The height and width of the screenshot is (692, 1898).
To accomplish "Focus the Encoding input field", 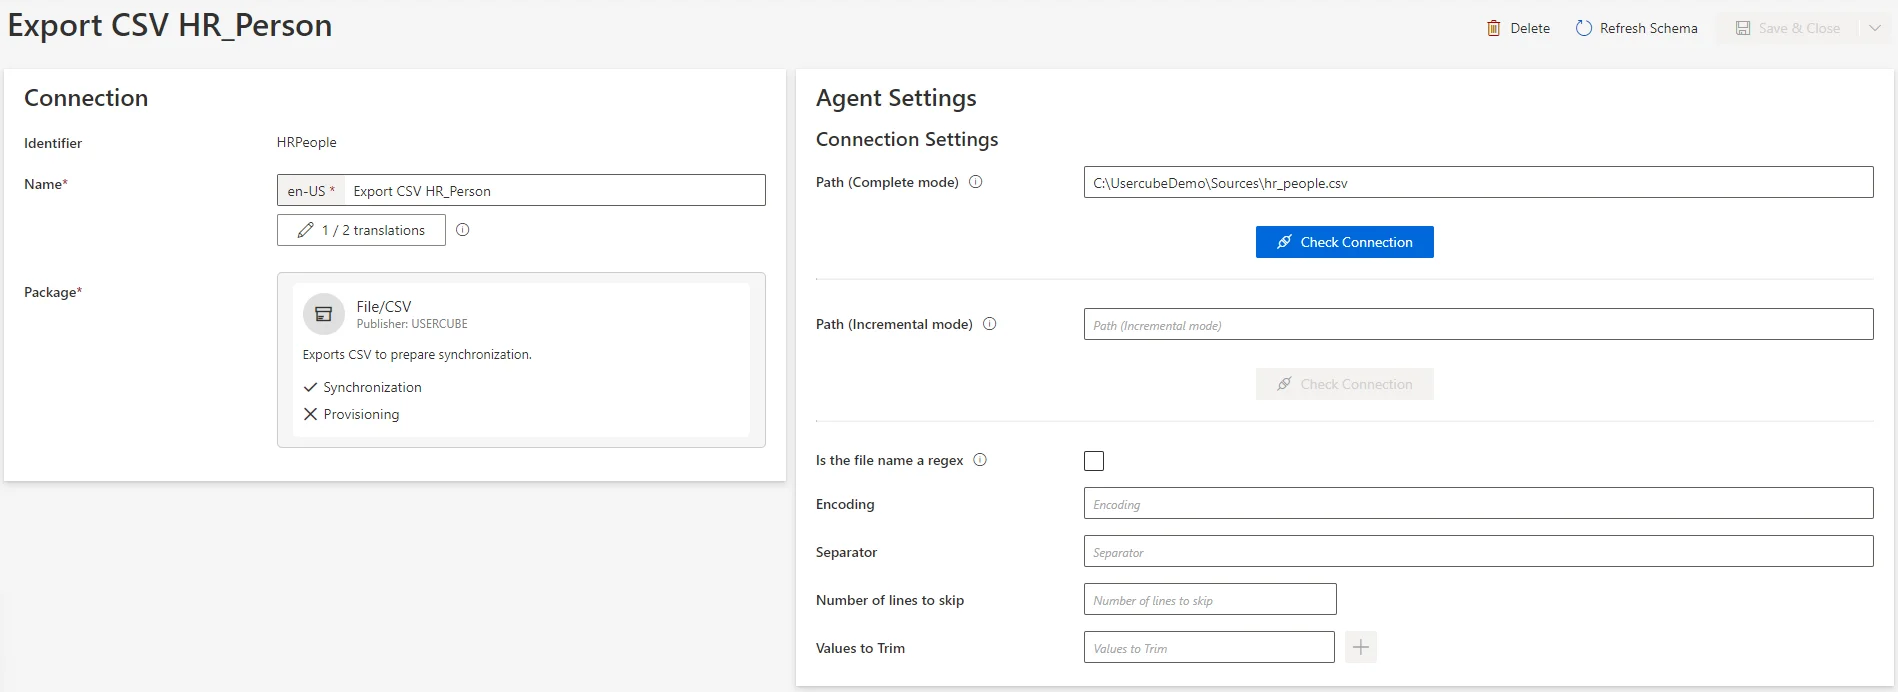I will [1478, 503].
